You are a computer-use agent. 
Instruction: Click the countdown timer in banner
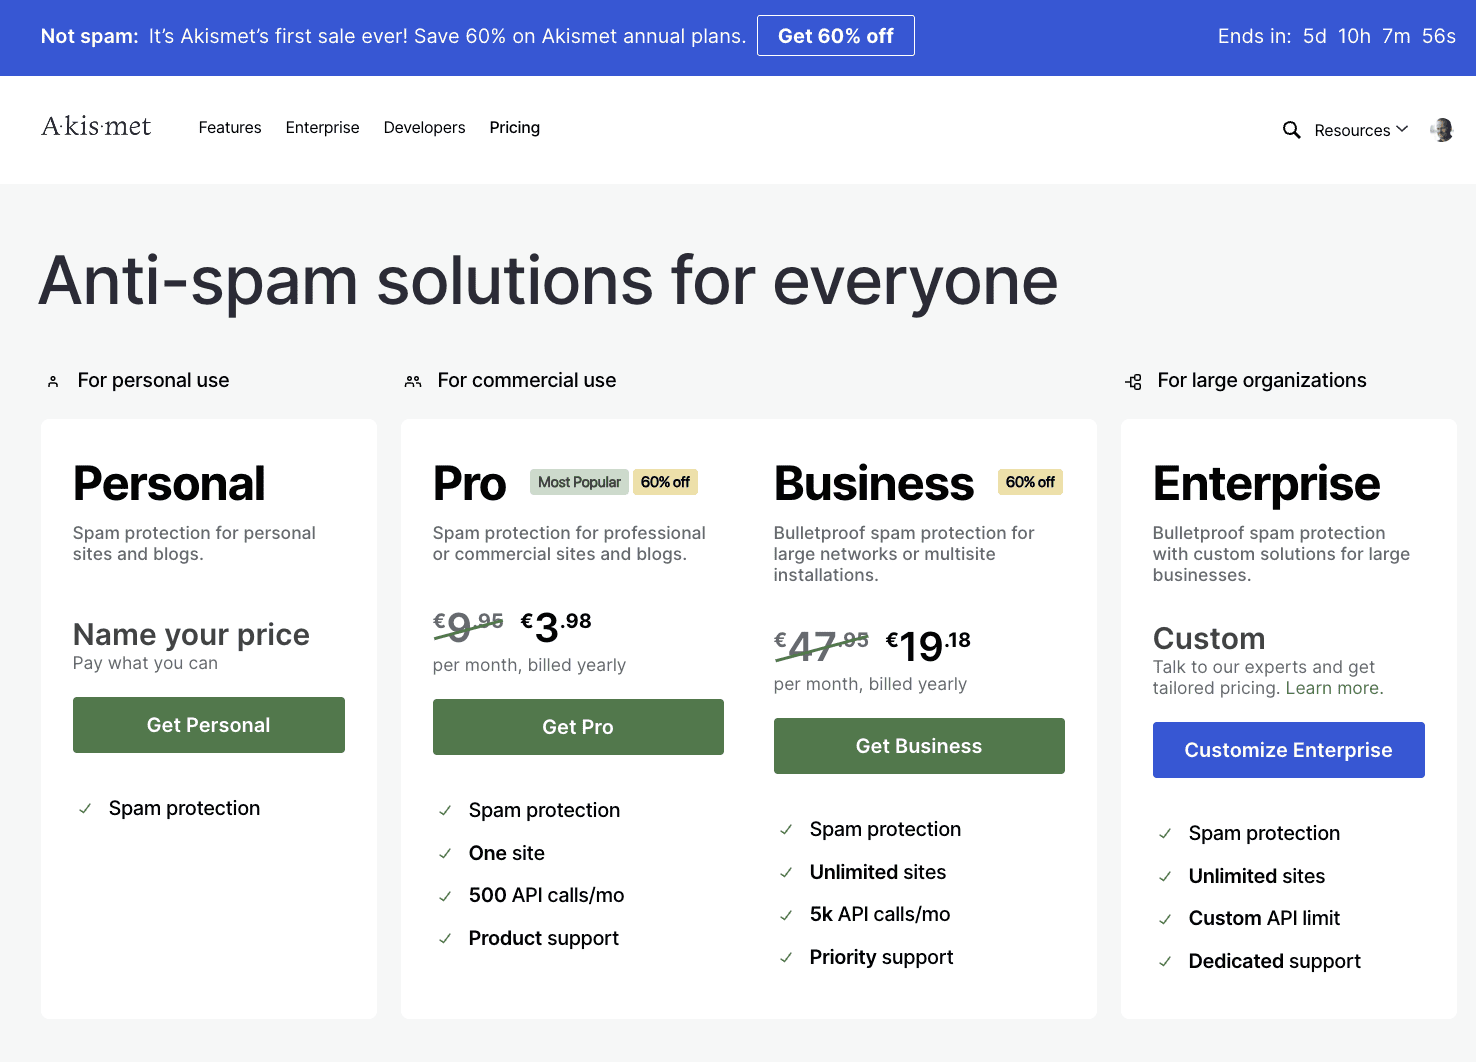pyautogui.click(x=1336, y=36)
